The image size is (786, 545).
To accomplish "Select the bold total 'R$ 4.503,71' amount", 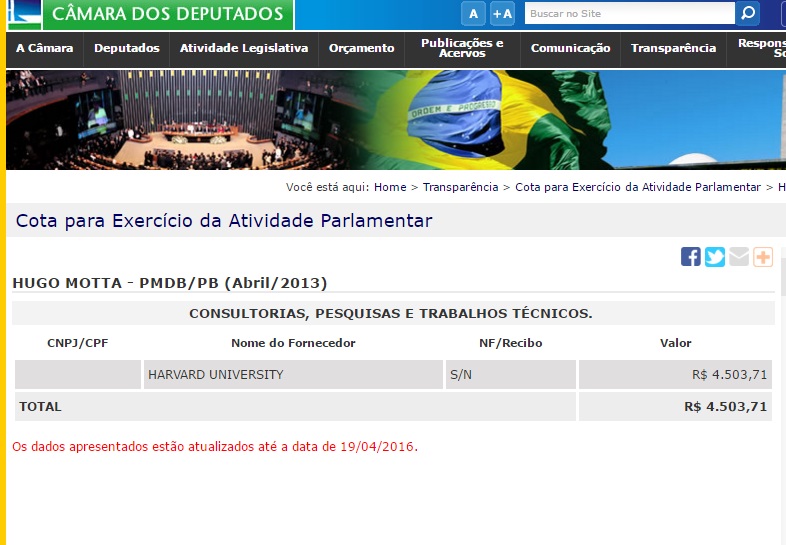I will click(x=725, y=407).
